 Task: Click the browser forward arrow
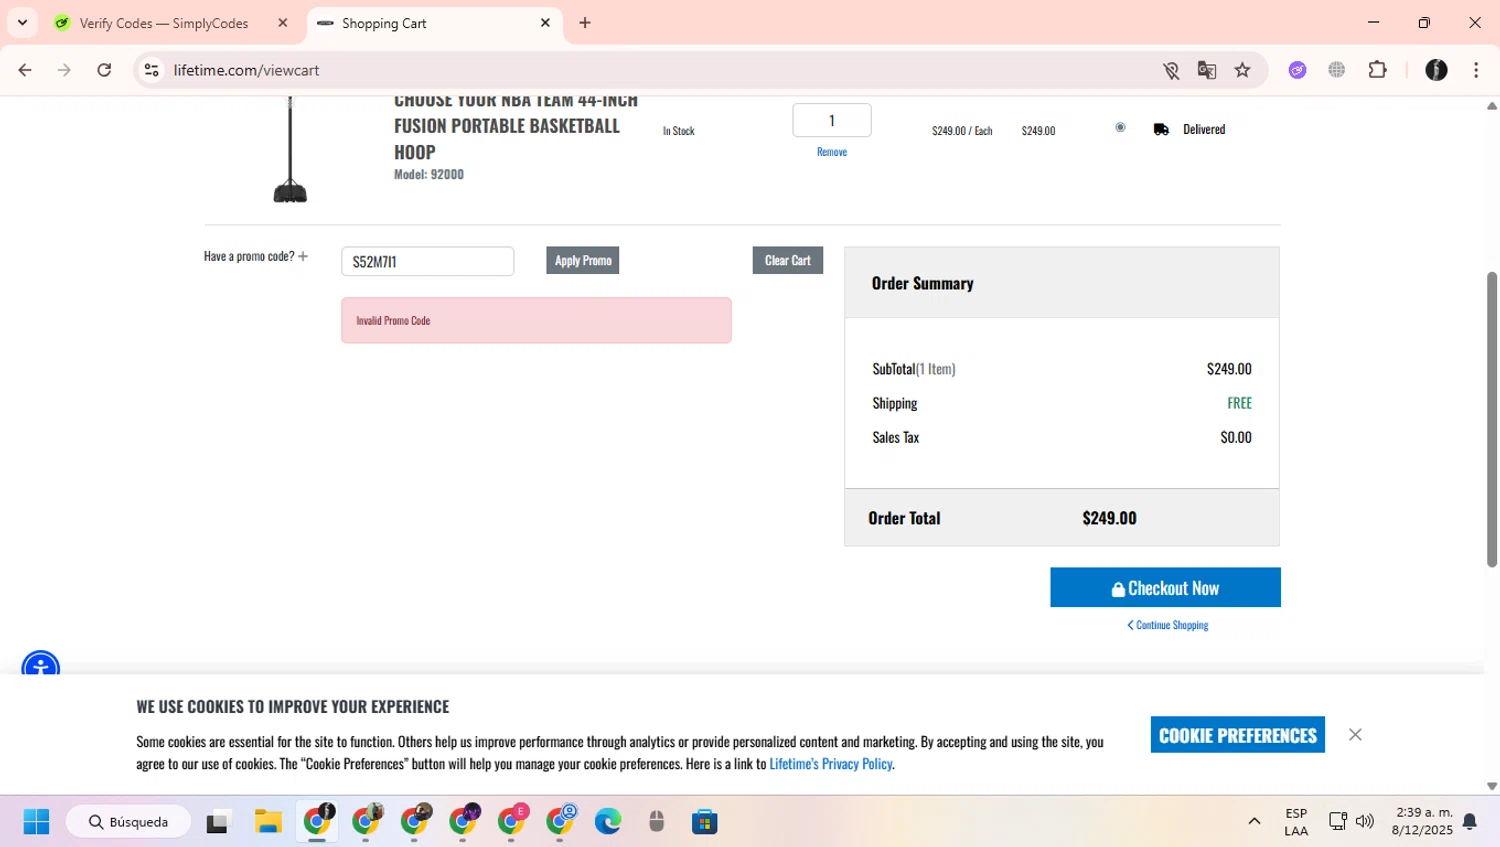pos(64,70)
